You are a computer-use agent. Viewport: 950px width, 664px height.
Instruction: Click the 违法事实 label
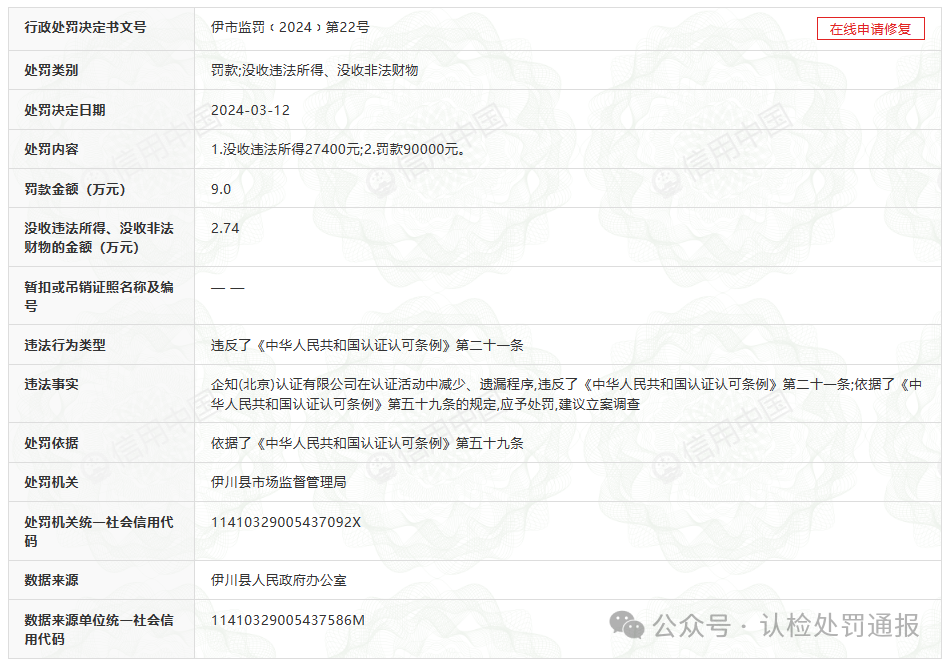[x=51, y=384]
